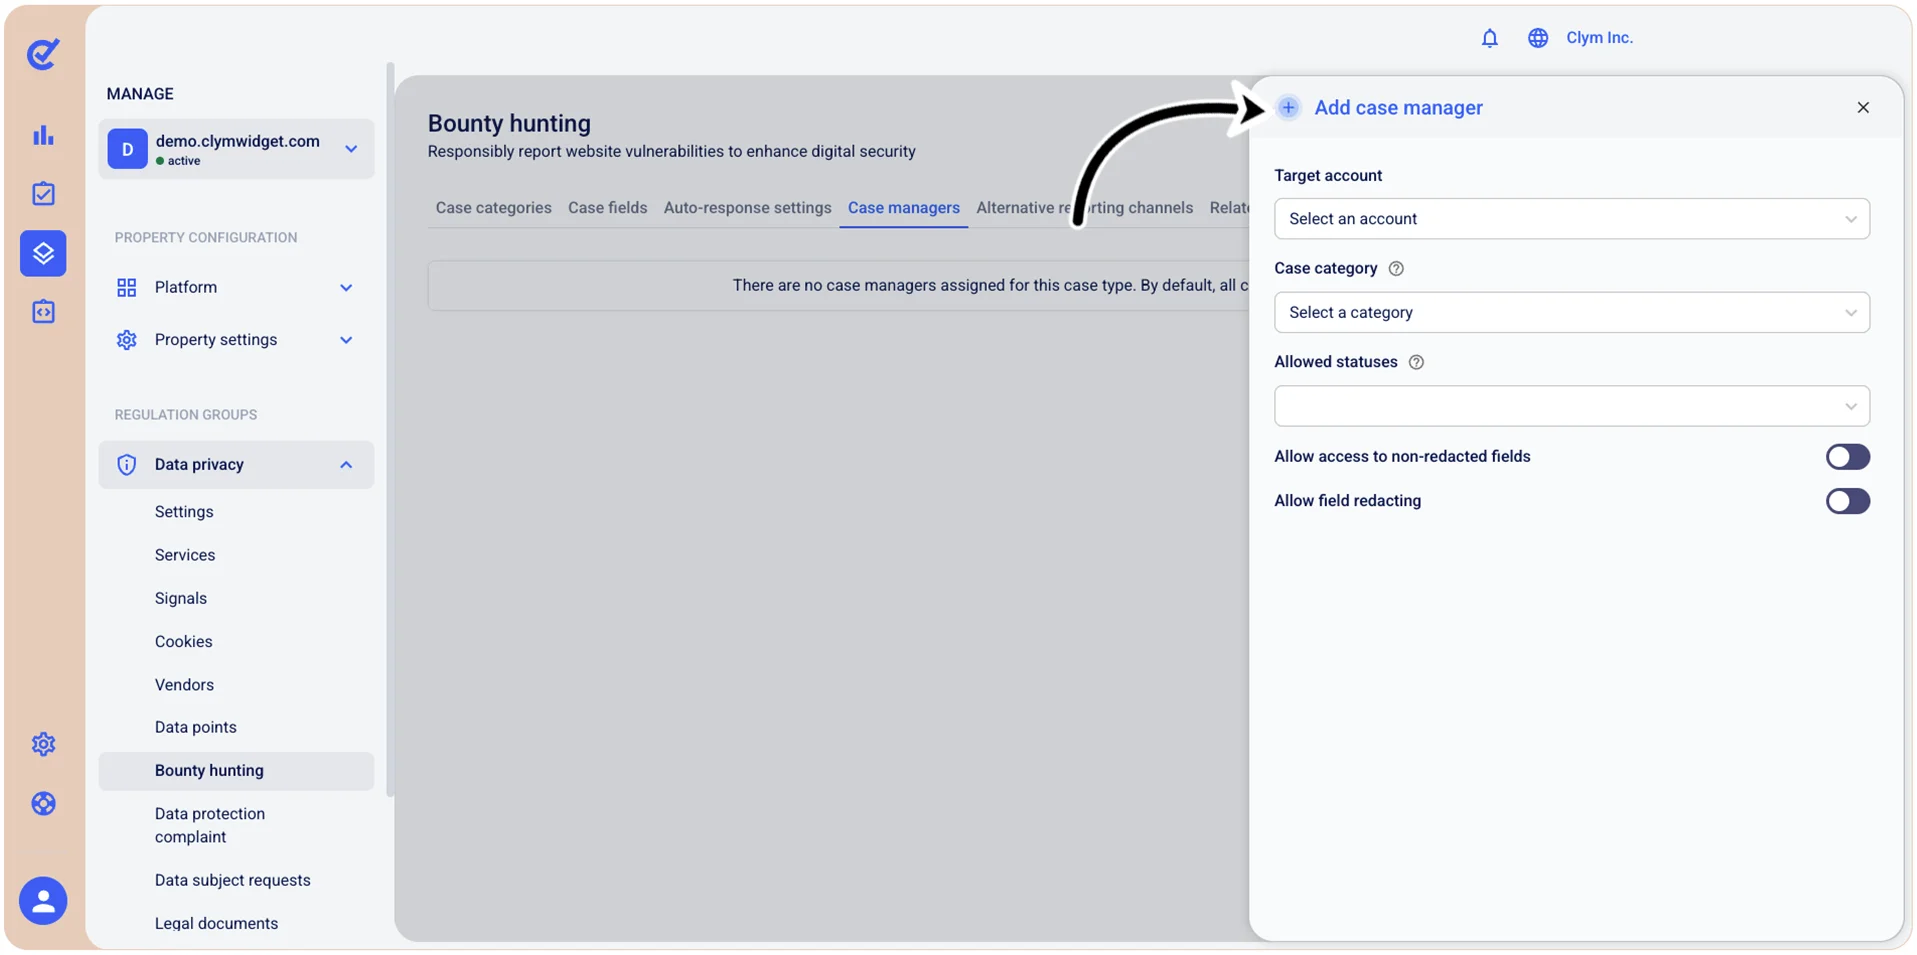Open the Alternative reporting channels tab

[1084, 208]
